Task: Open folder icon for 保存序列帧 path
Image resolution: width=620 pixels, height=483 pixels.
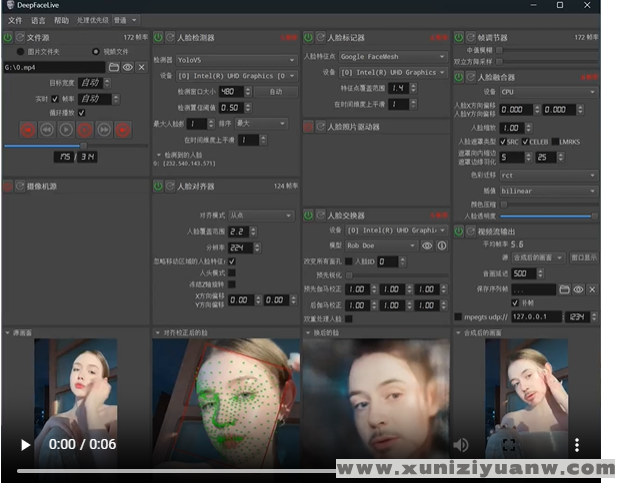Action: pyautogui.click(x=564, y=289)
